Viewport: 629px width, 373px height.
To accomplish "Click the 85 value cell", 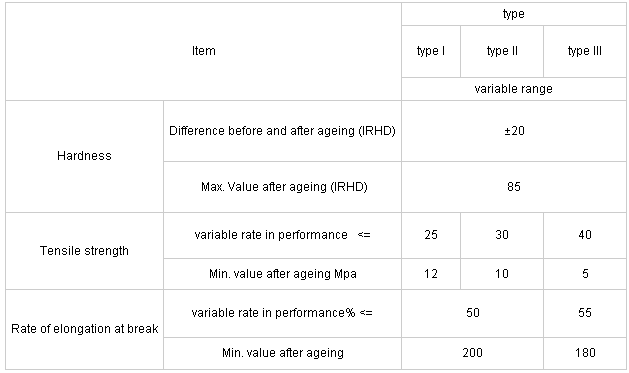I will coord(514,187).
